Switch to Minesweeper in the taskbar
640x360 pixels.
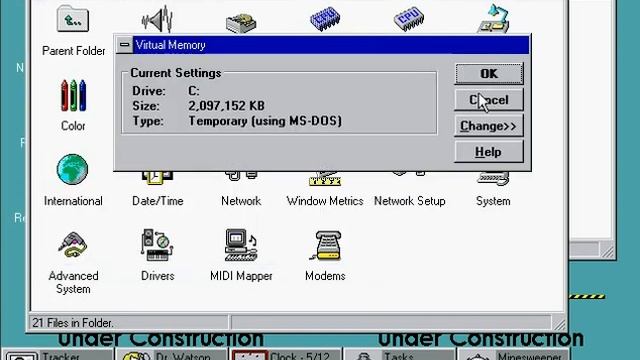click(x=513, y=354)
